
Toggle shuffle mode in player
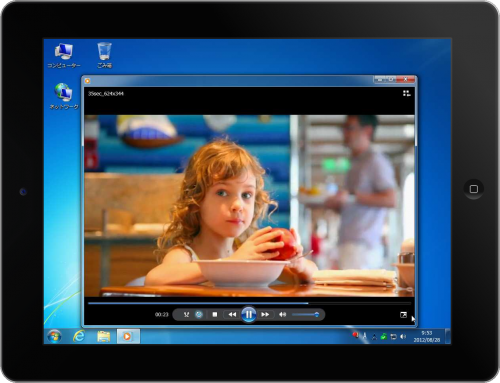point(186,314)
